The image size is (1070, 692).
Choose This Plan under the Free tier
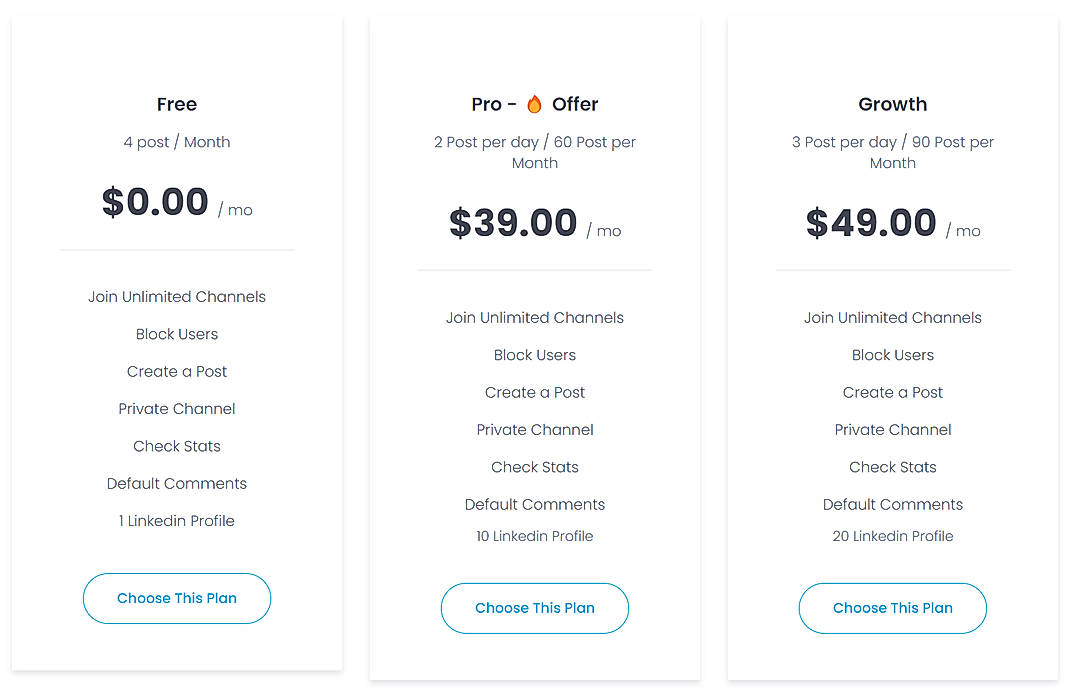pos(176,598)
